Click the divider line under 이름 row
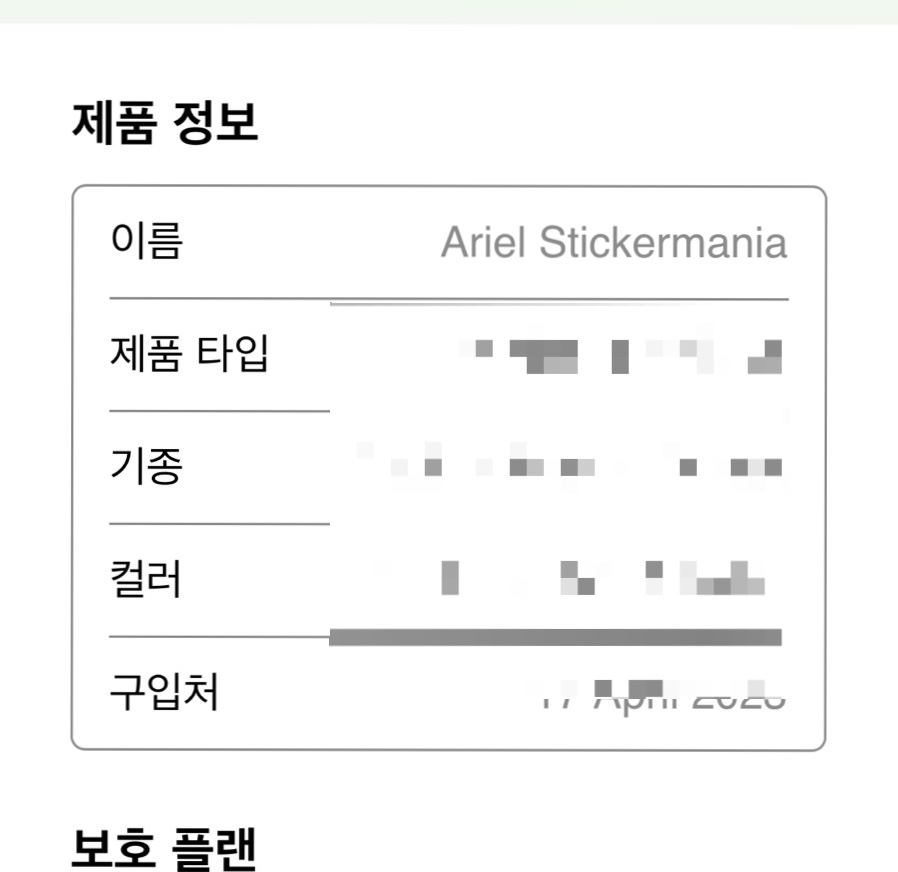898x872 pixels. point(449,299)
